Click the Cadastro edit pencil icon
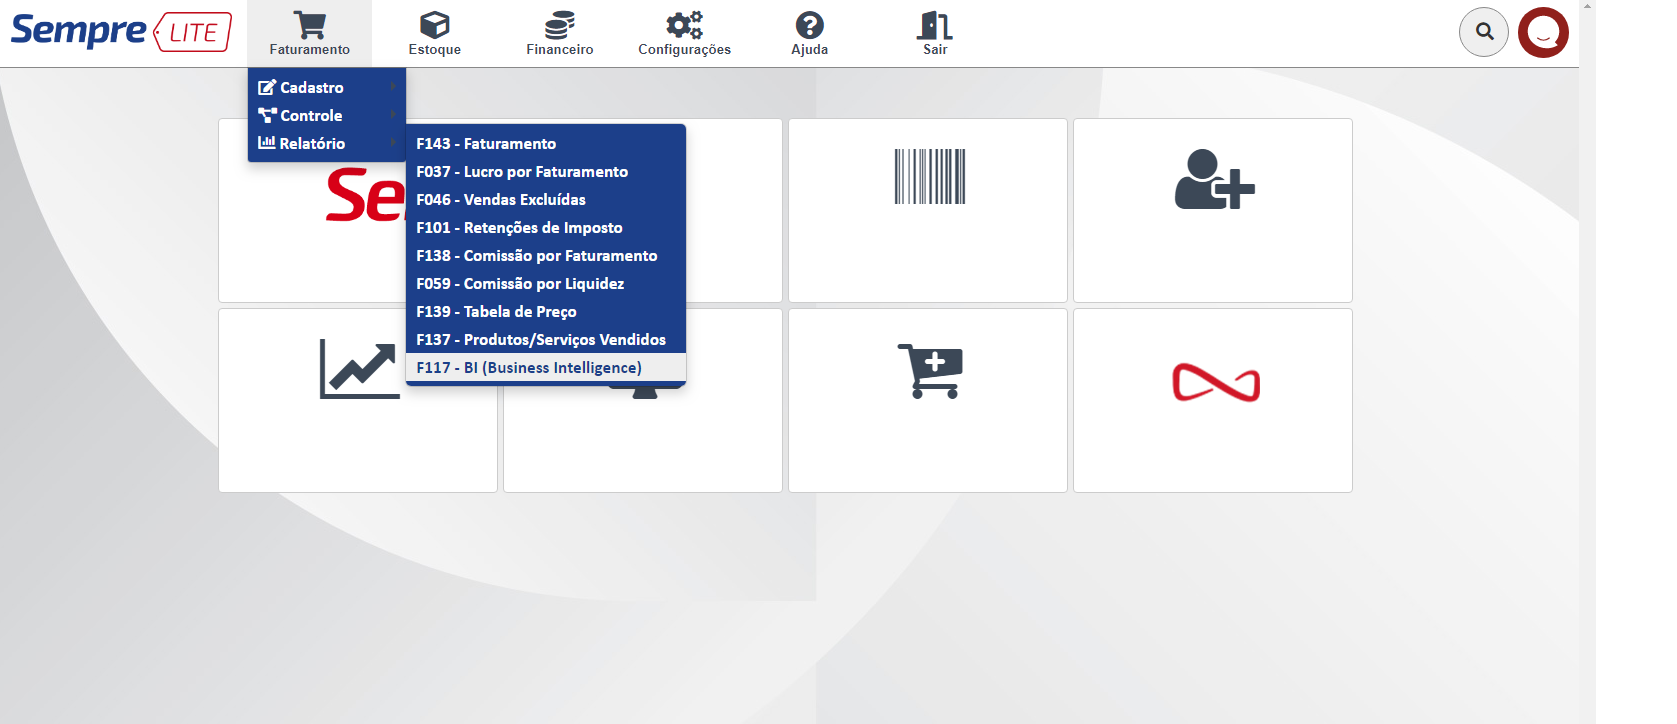 [266, 88]
